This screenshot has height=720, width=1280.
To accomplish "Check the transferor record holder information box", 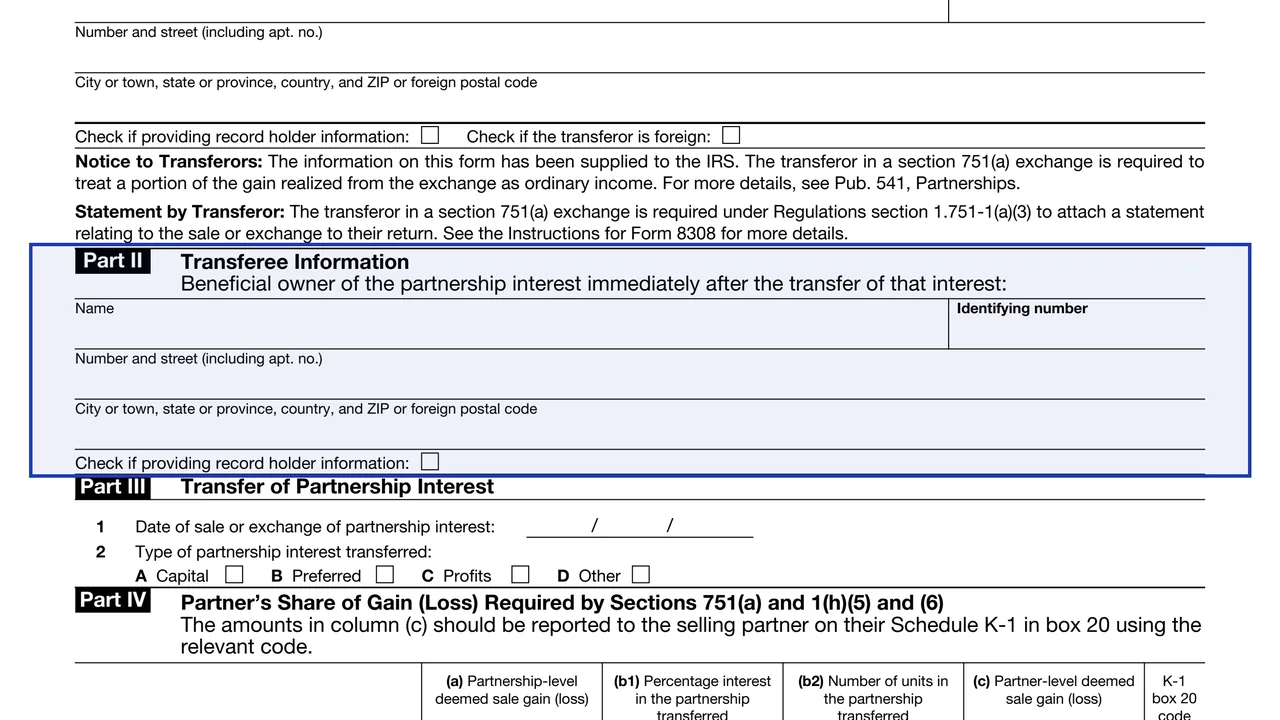I will pyautogui.click(x=430, y=135).
